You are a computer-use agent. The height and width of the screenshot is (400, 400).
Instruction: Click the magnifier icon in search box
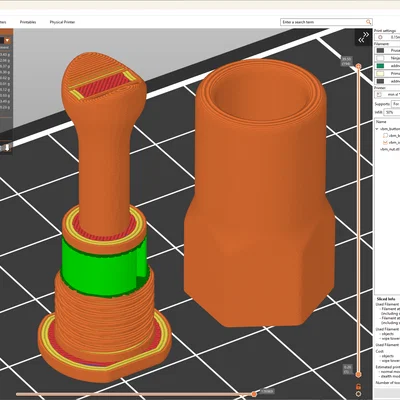pos(368,22)
